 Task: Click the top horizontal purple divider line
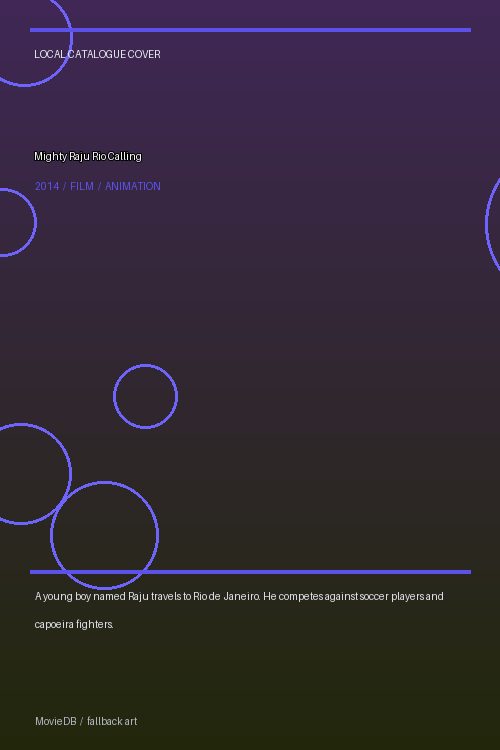click(250, 30)
